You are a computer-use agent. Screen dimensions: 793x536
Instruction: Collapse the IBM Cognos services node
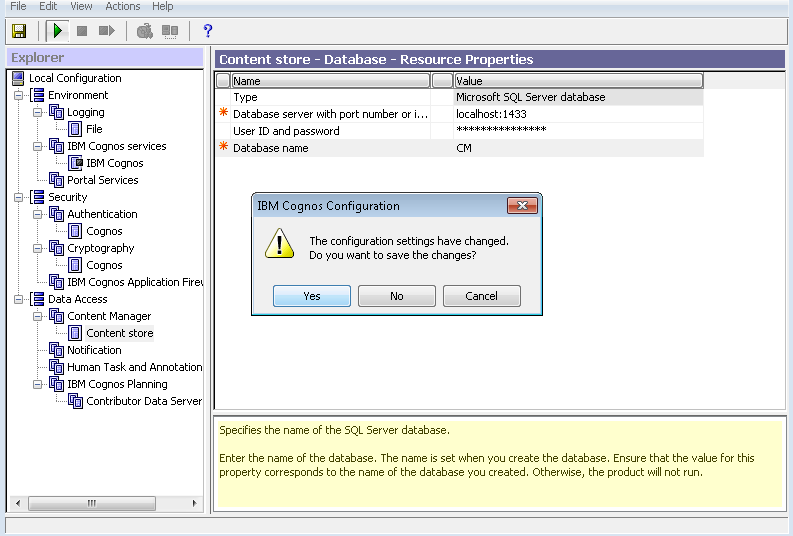pos(37,146)
